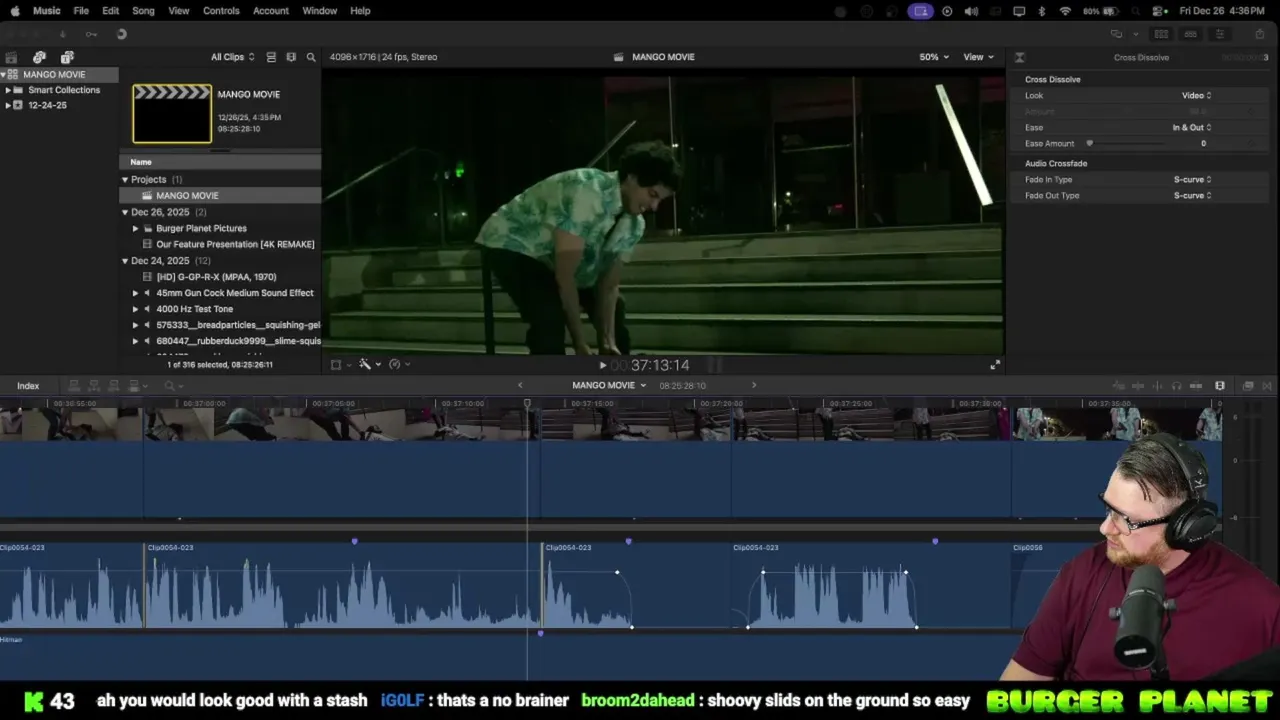This screenshot has width=1280, height=720.
Task: Open the File menu
Action: click(81, 11)
